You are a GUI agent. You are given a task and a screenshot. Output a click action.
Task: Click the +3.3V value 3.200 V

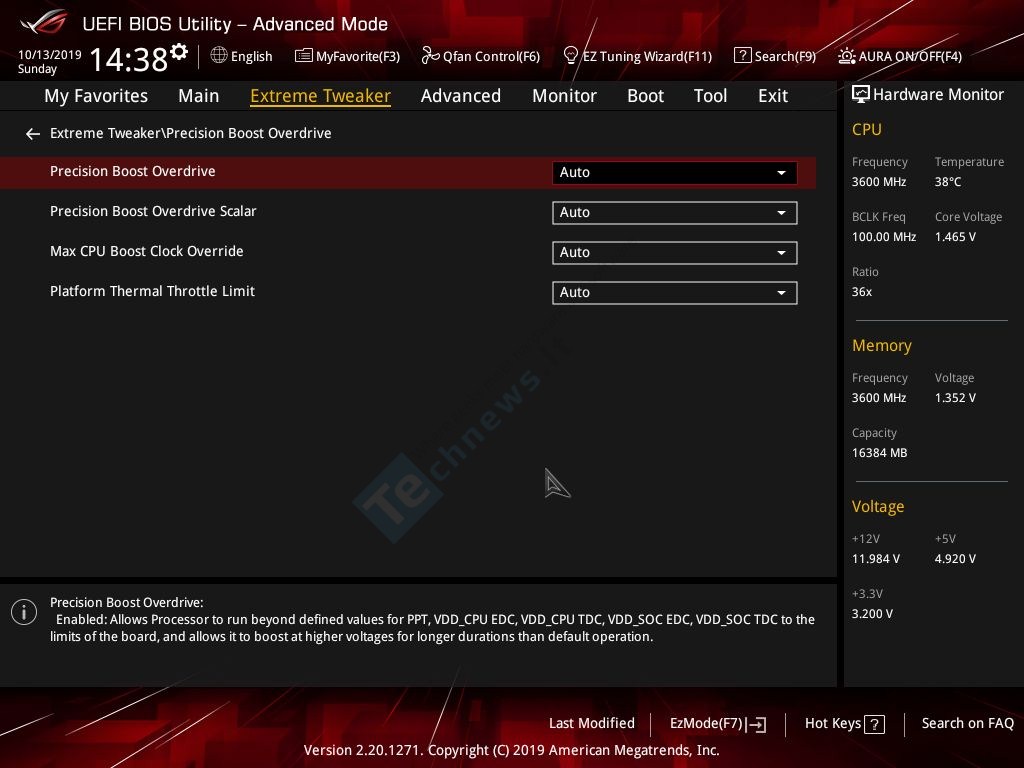[872, 615]
